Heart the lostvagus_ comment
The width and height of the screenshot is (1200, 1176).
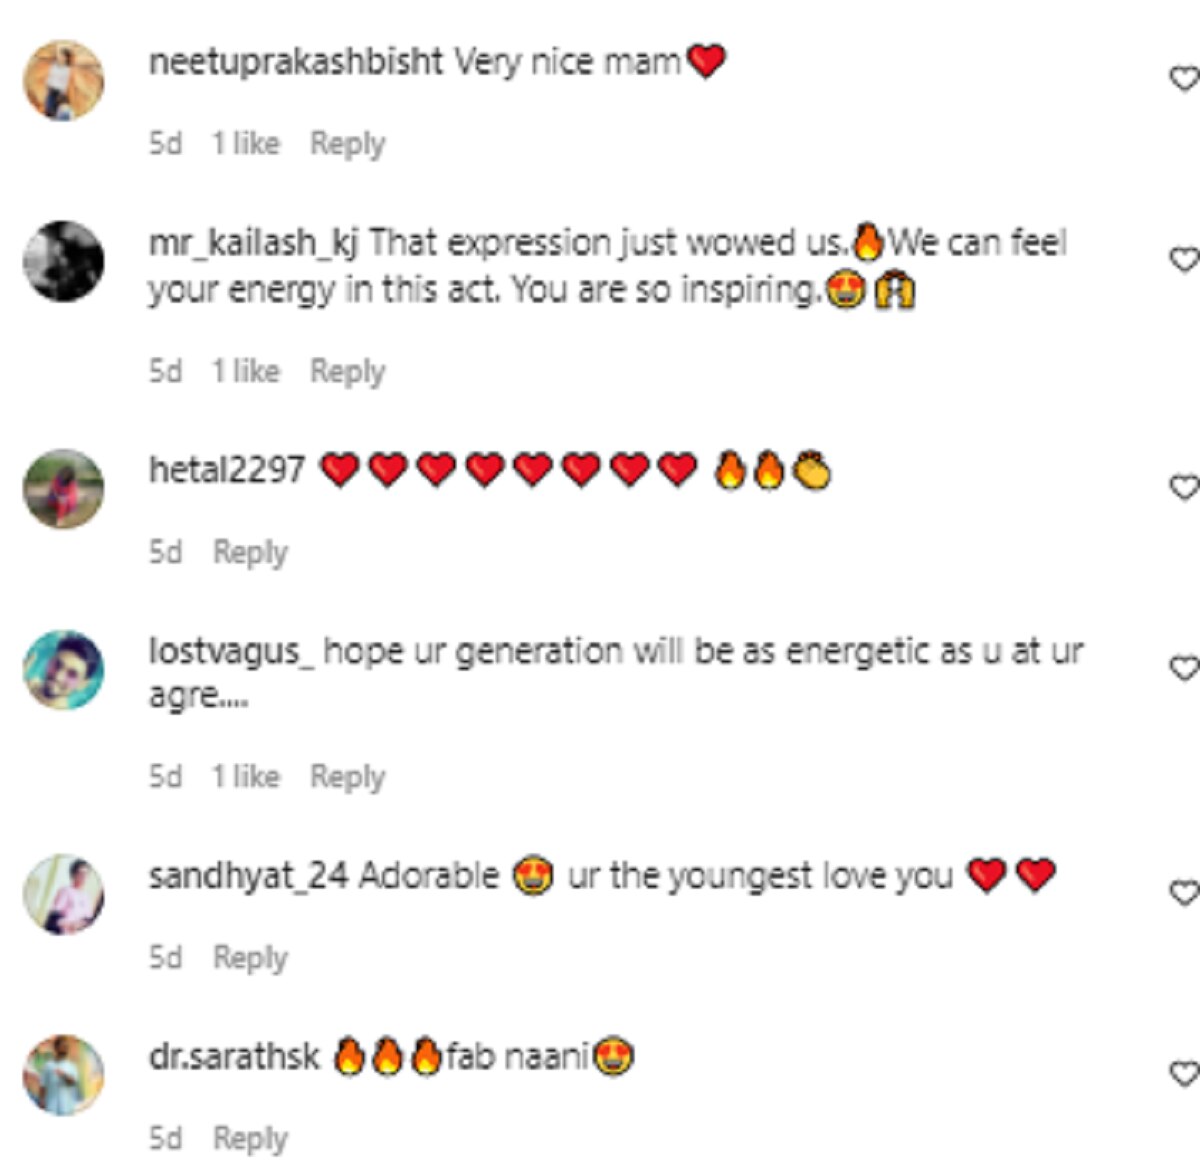coord(1184,667)
